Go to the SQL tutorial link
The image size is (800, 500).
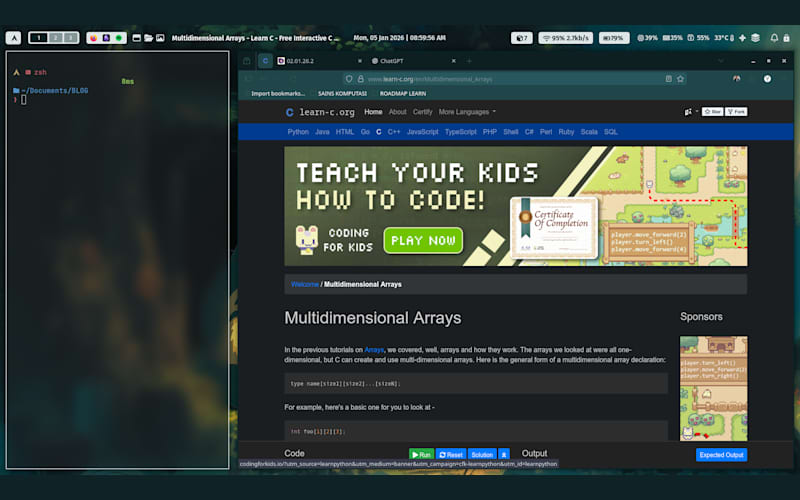[x=611, y=132]
